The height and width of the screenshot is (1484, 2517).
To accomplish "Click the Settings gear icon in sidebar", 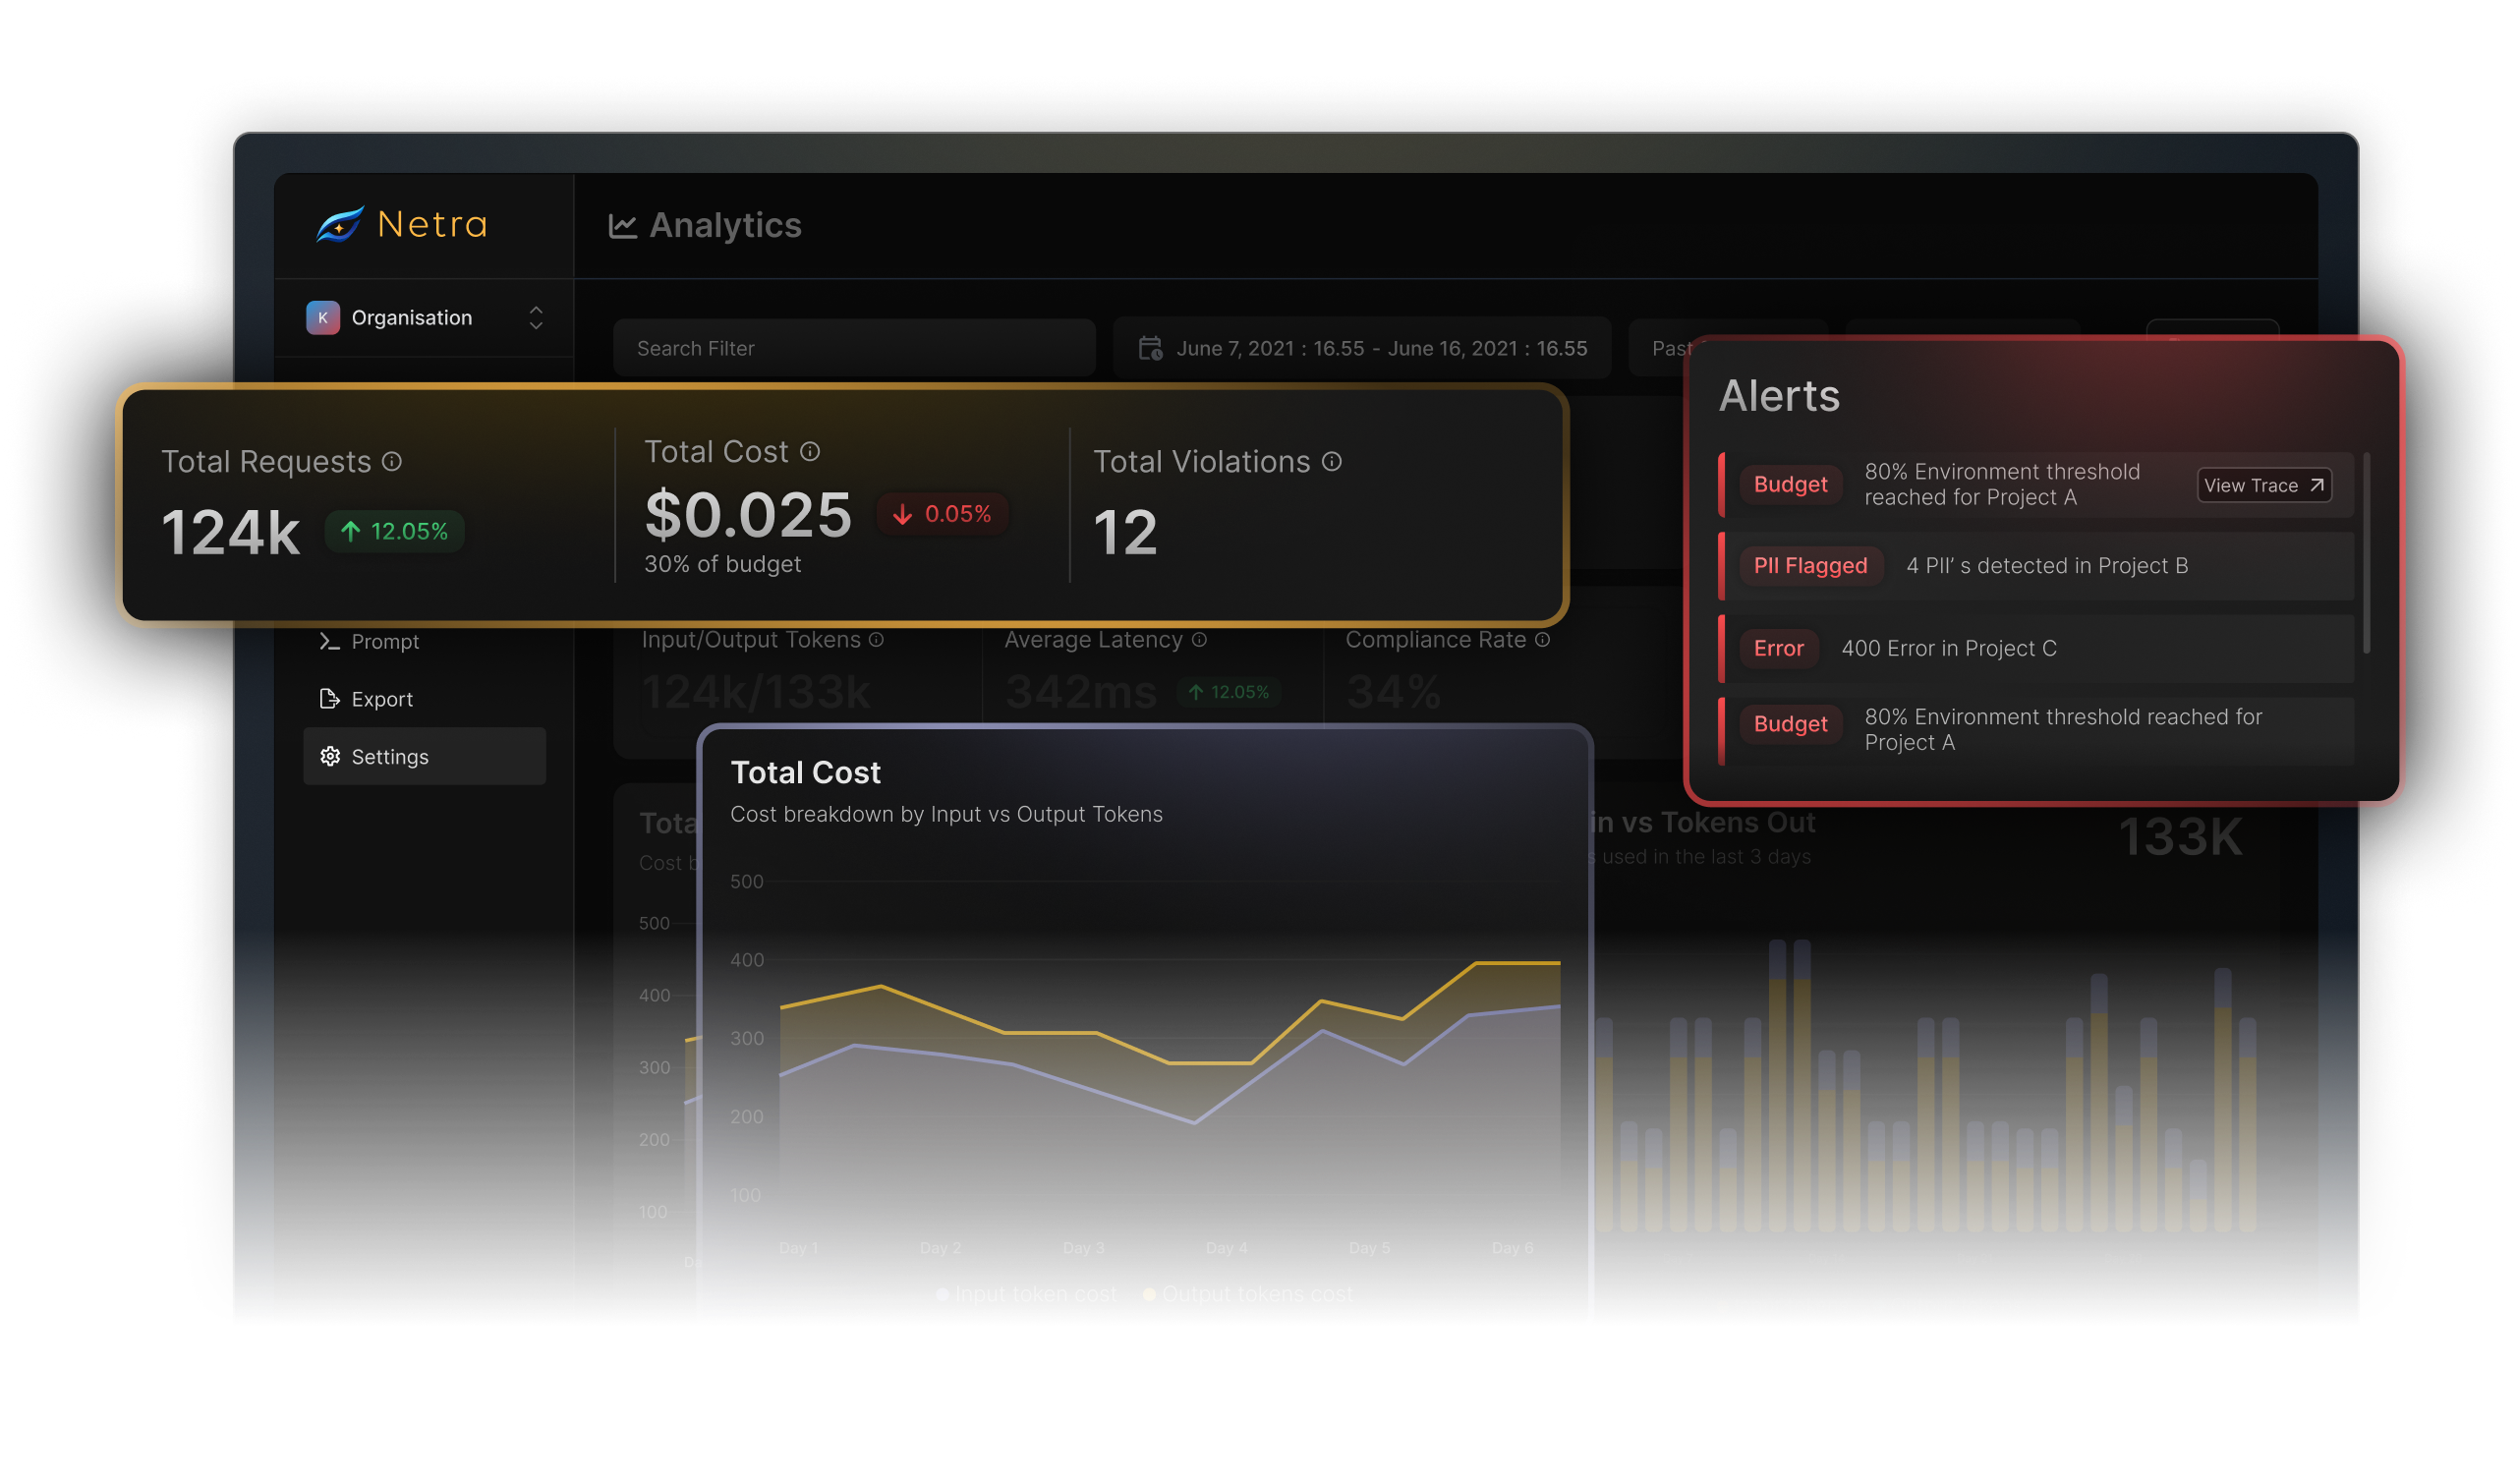I will coord(330,756).
